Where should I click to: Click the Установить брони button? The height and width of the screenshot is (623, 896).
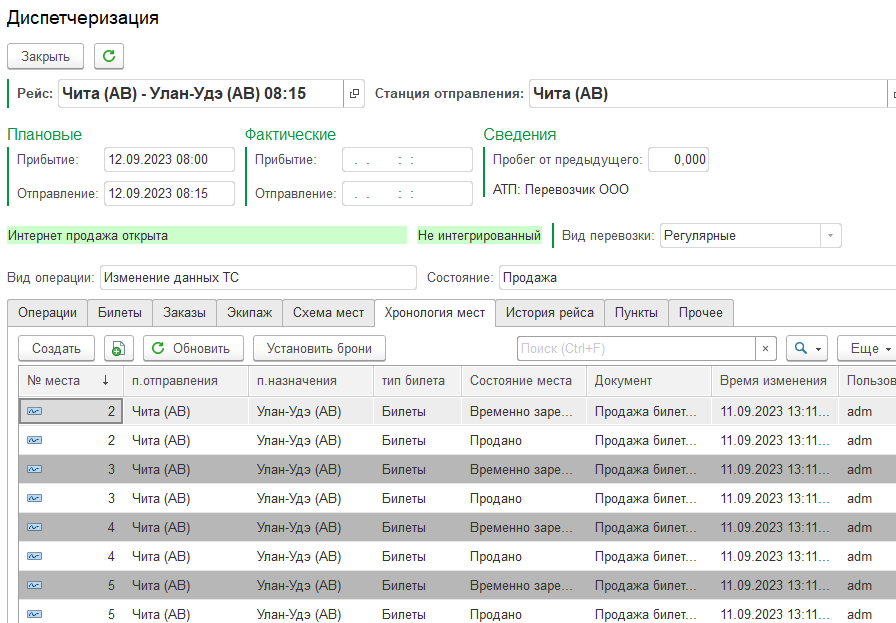click(319, 348)
